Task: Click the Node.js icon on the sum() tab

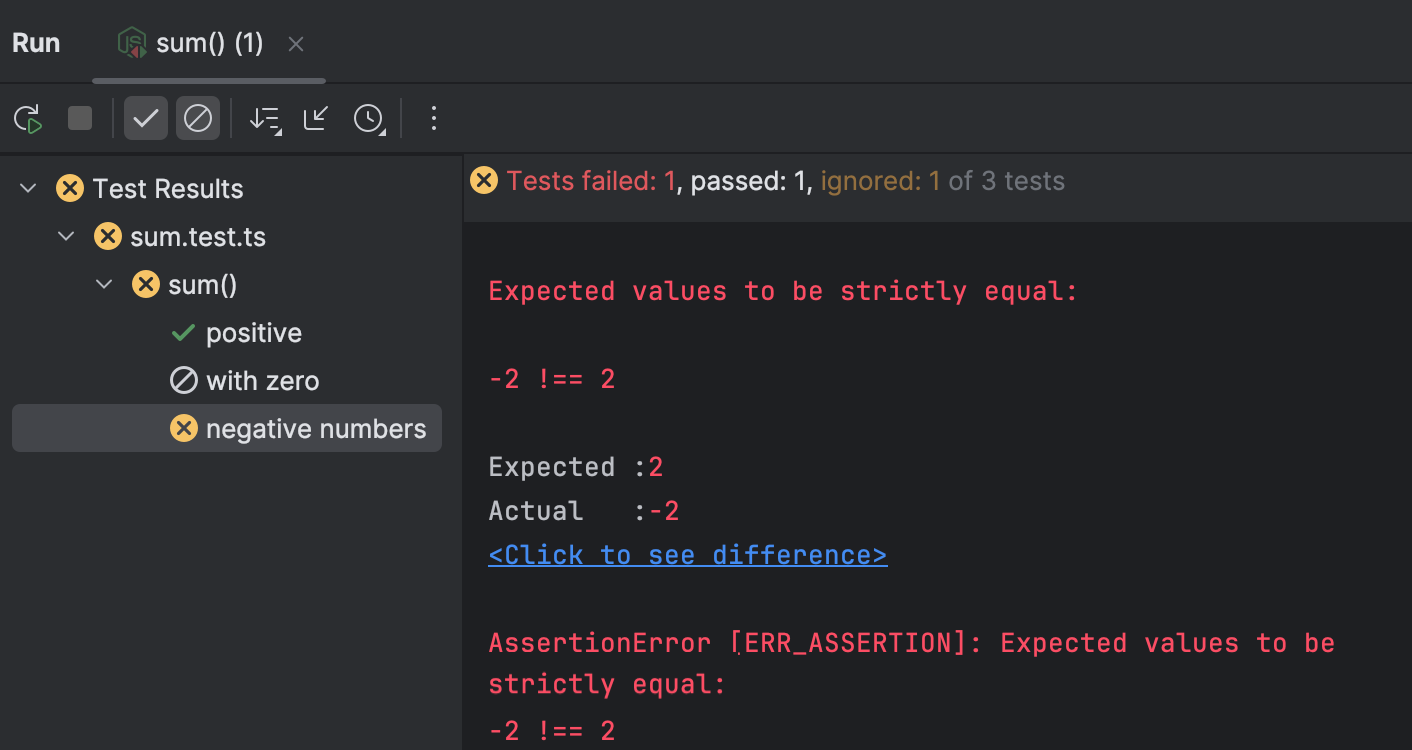Action: click(x=132, y=43)
